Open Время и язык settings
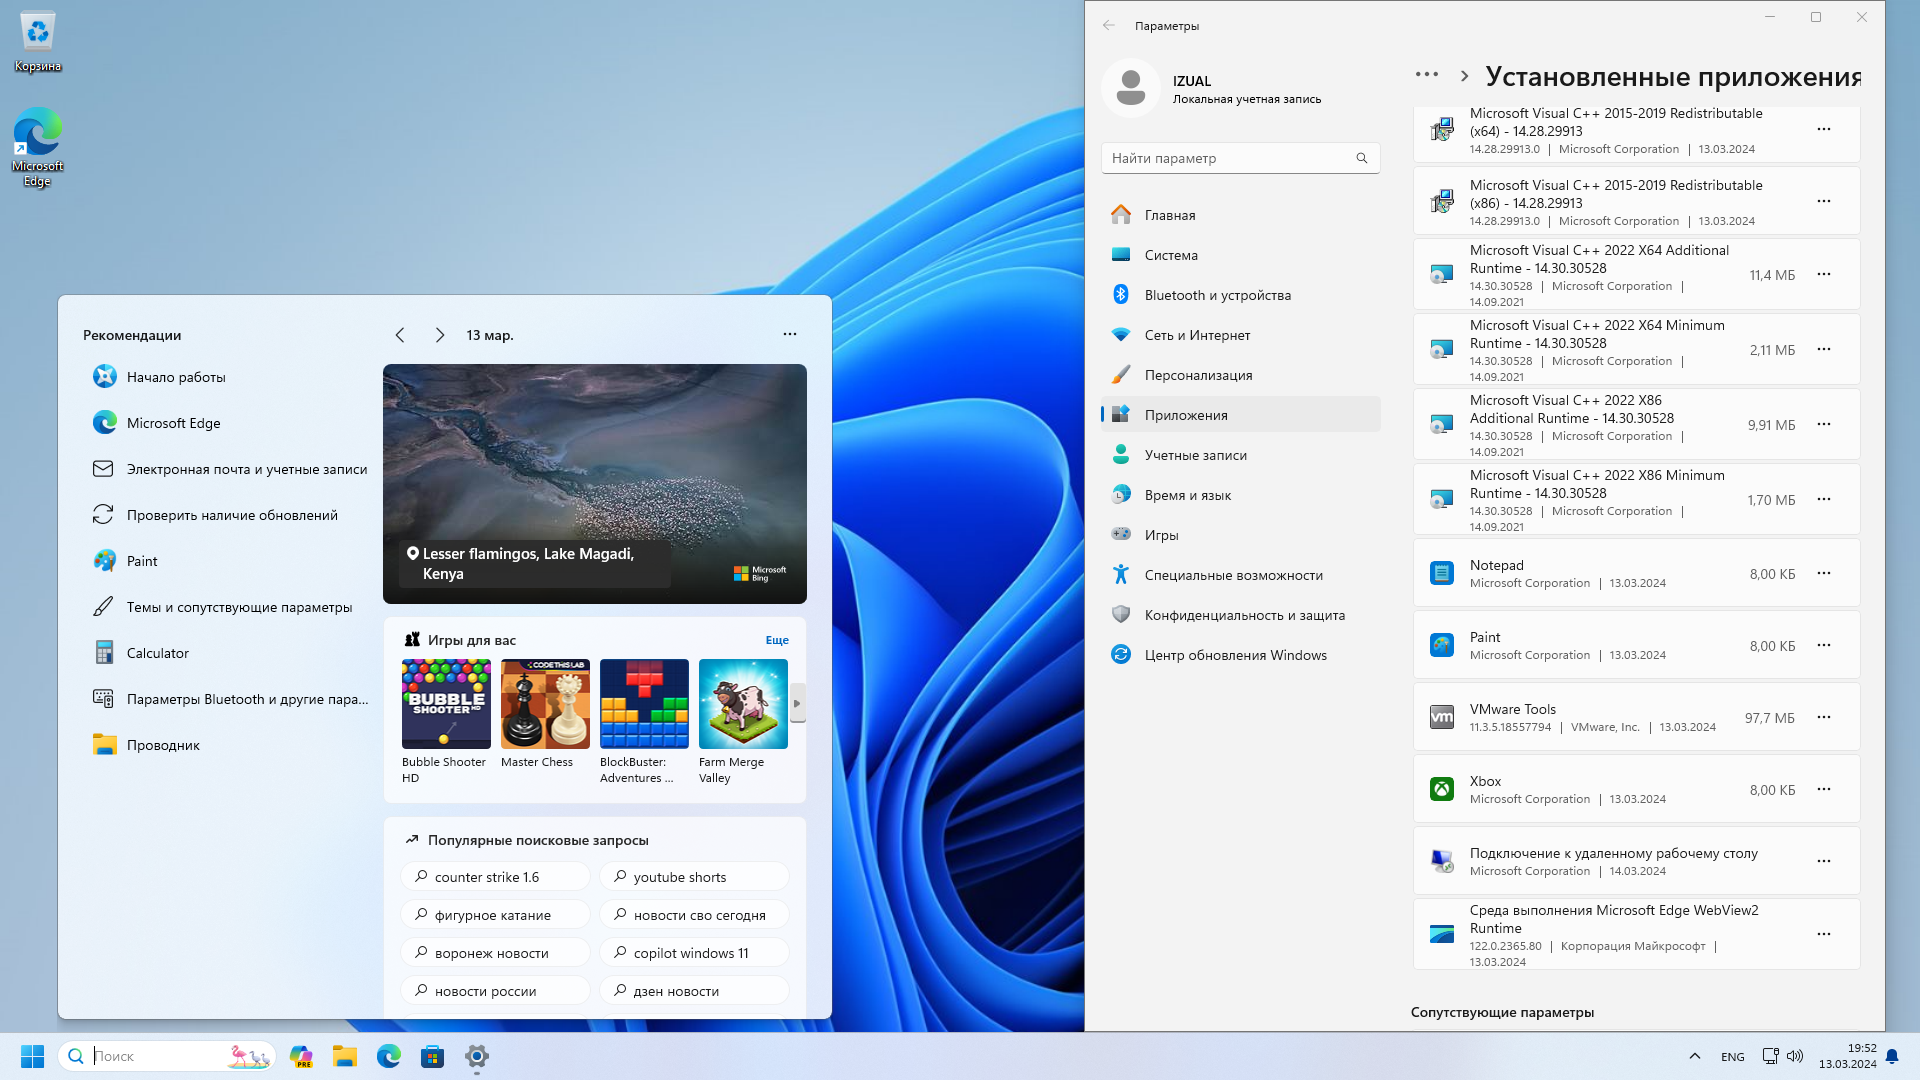The height and width of the screenshot is (1080, 1920). click(1240, 495)
